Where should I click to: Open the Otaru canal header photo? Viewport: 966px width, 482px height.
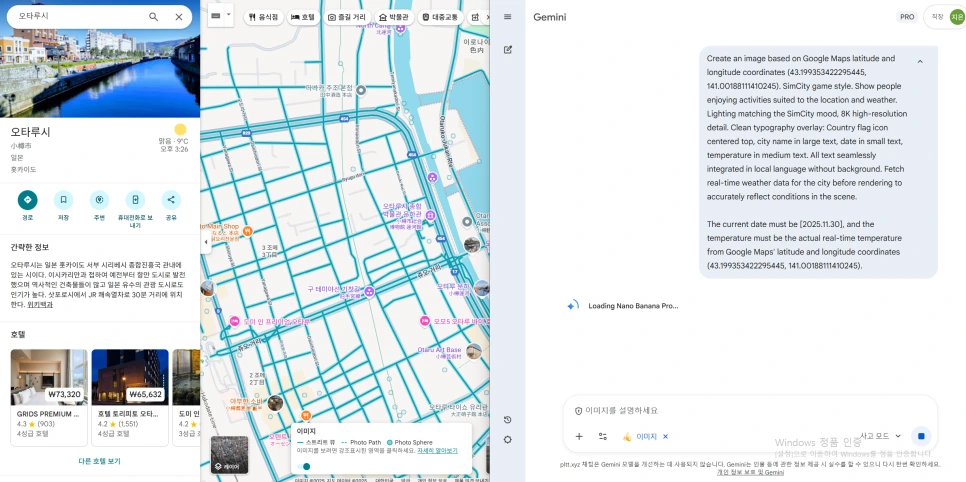click(x=100, y=73)
